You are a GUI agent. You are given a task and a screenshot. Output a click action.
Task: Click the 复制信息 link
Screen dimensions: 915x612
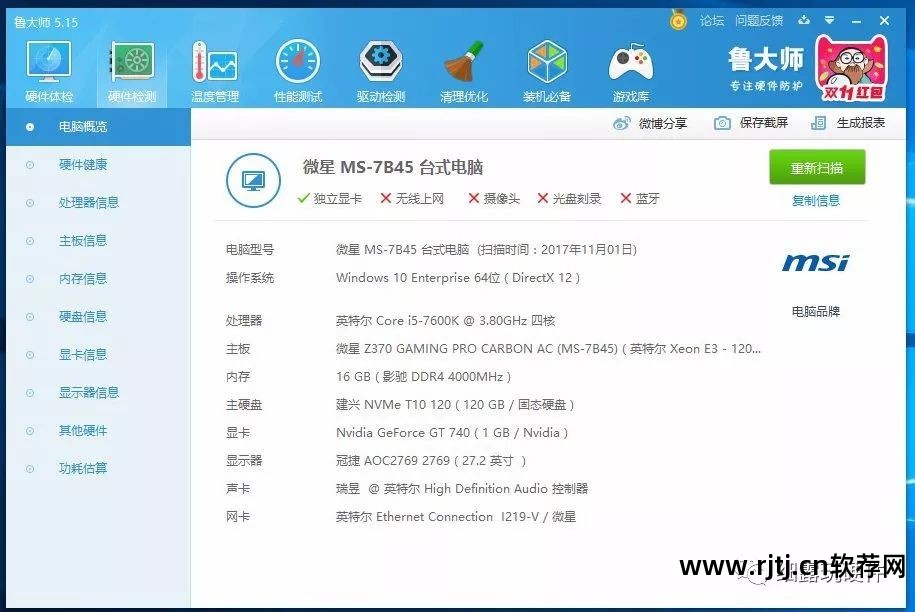(x=816, y=201)
